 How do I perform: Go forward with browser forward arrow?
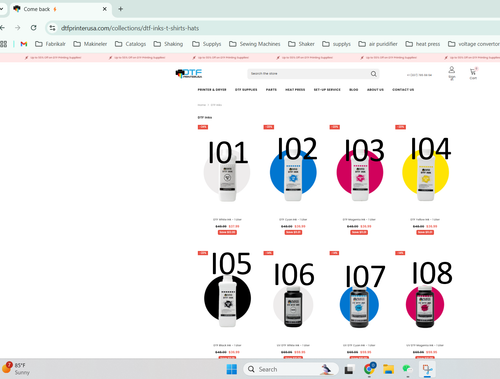(x=18, y=28)
